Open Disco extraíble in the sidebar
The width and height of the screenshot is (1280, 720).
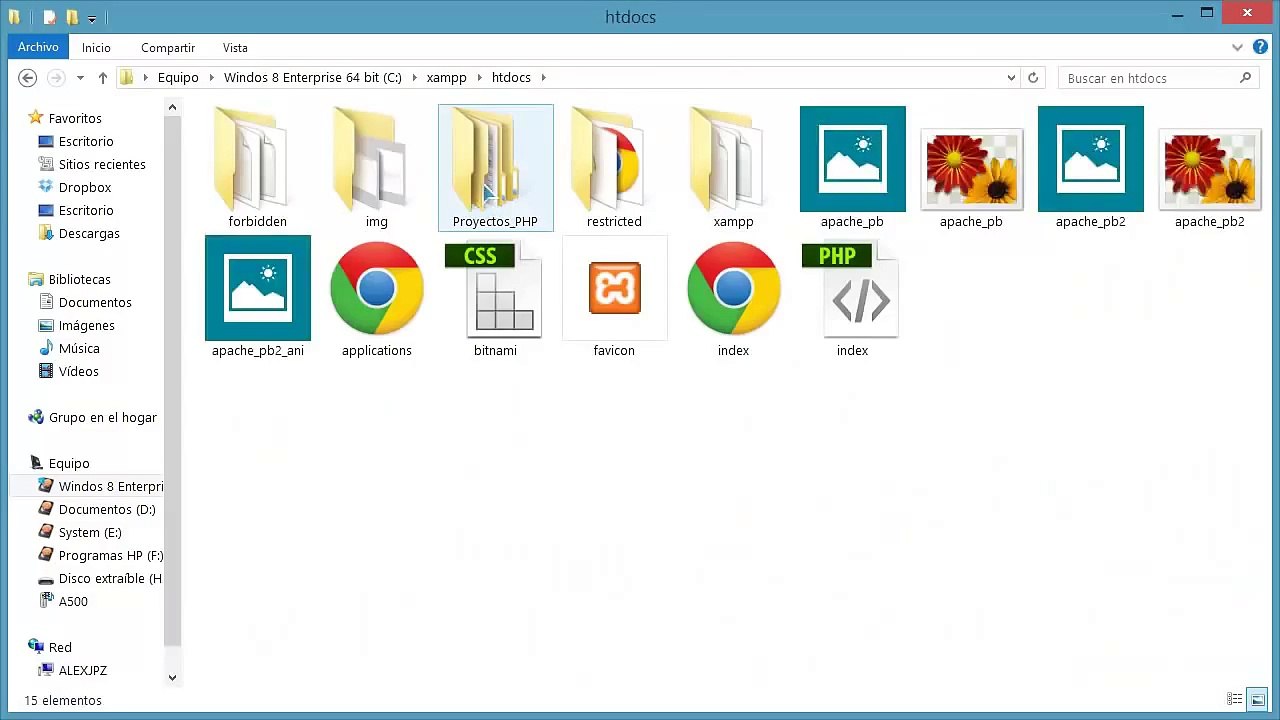[x=110, y=578]
